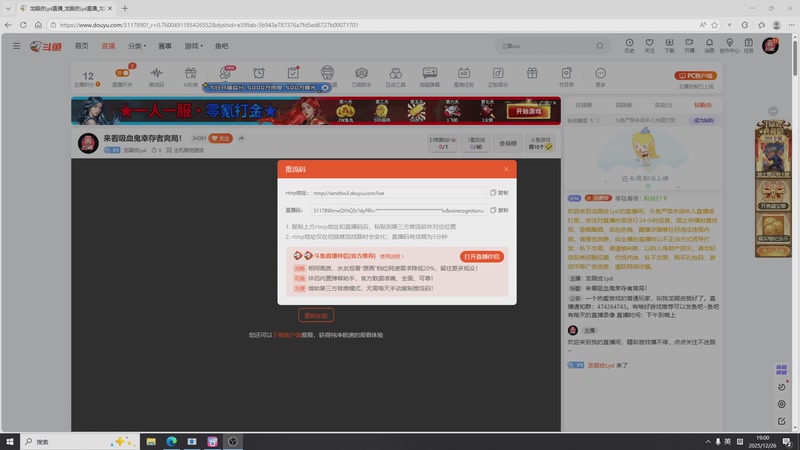Expand the 游戏 dropdown in the nav
This screenshot has height=450, width=800.
click(x=193, y=46)
